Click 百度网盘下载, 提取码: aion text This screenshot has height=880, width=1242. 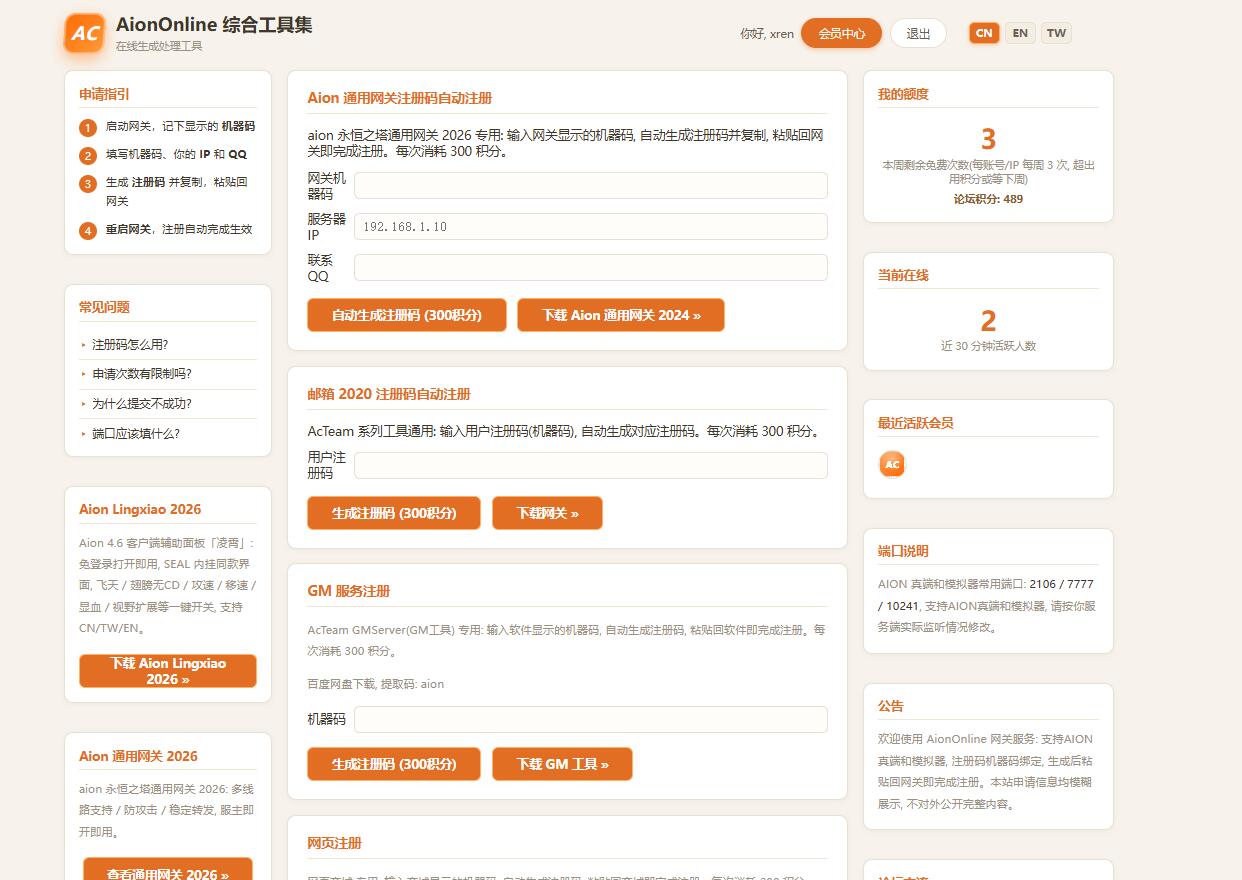point(375,684)
